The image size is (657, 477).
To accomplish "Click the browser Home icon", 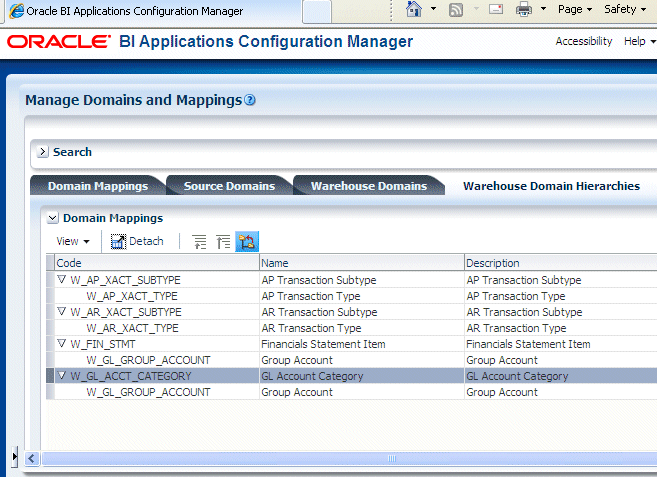I will pos(414,9).
